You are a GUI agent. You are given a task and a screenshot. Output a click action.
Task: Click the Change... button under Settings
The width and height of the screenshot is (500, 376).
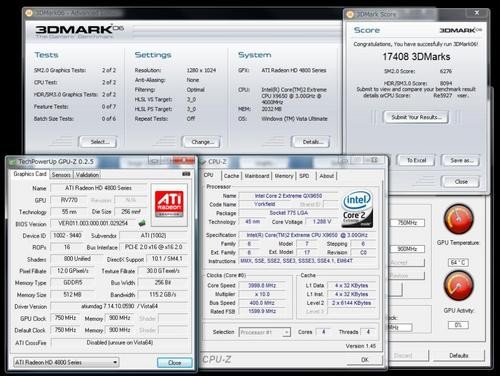(x=201, y=142)
